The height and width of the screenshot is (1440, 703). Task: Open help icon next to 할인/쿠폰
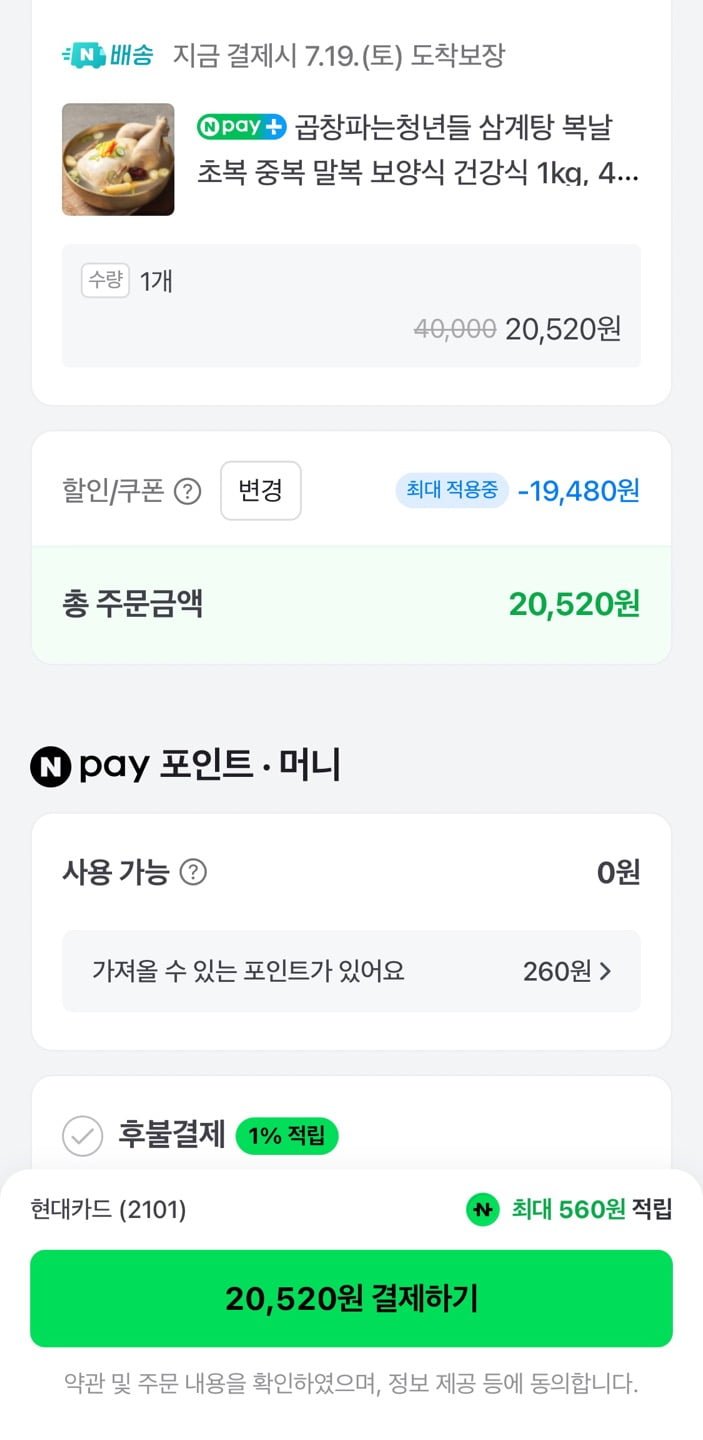188,492
